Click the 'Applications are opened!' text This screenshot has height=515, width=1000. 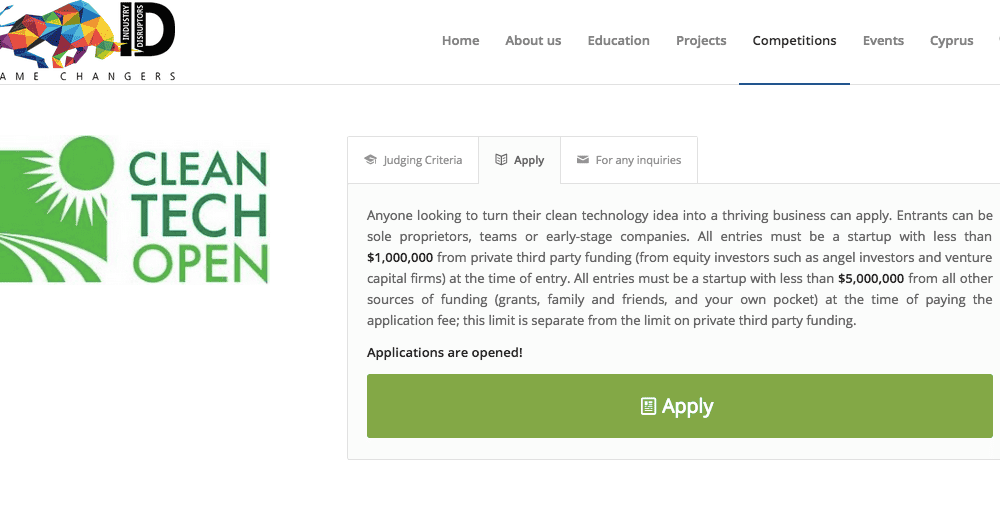coord(444,352)
